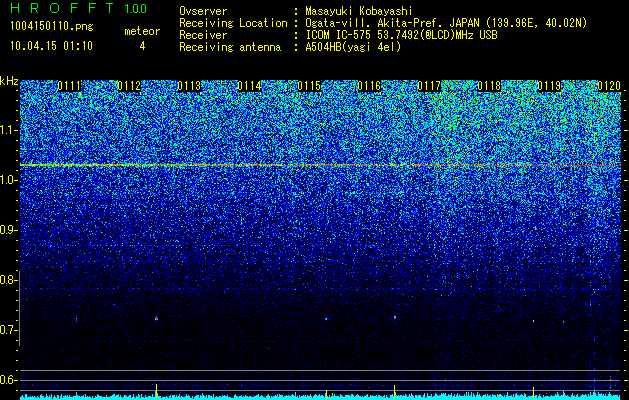This screenshot has width=629, height=400.
Task: Click the 0.9 frequency axis label
Action: pos(8,230)
